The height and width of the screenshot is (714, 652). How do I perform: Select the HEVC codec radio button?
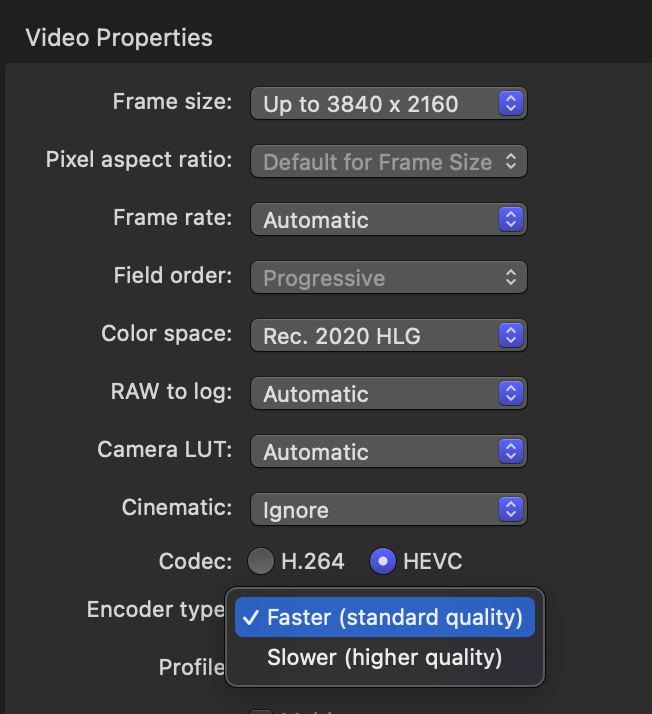pyautogui.click(x=383, y=561)
